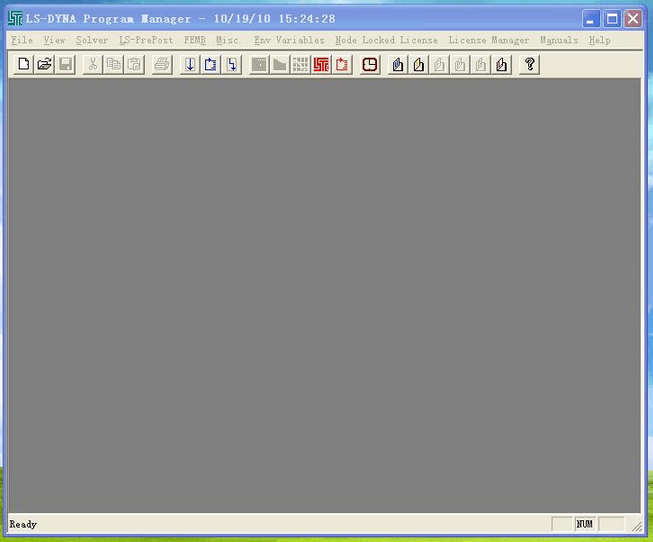Open the License Manager menu
653x542 pixels.
point(489,40)
